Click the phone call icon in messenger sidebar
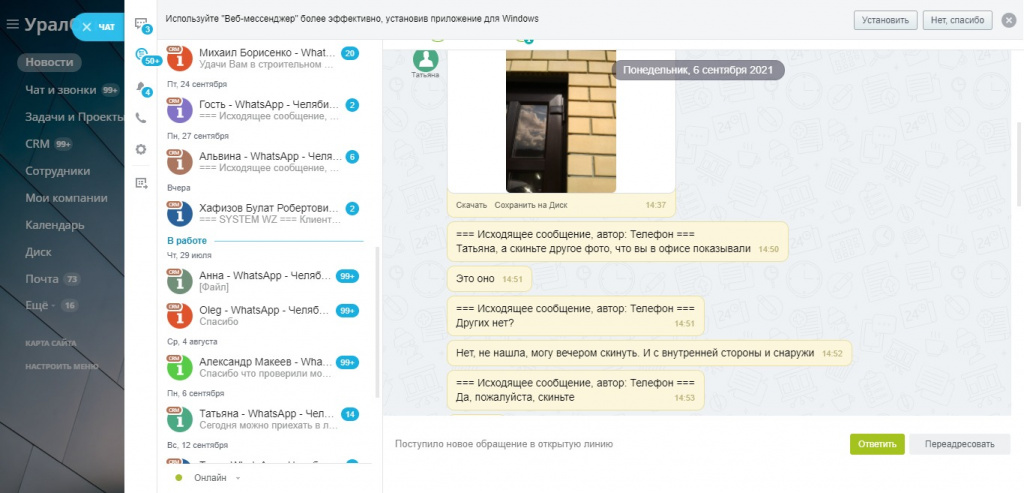This screenshot has height=493, width=1024. pos(141,118)
